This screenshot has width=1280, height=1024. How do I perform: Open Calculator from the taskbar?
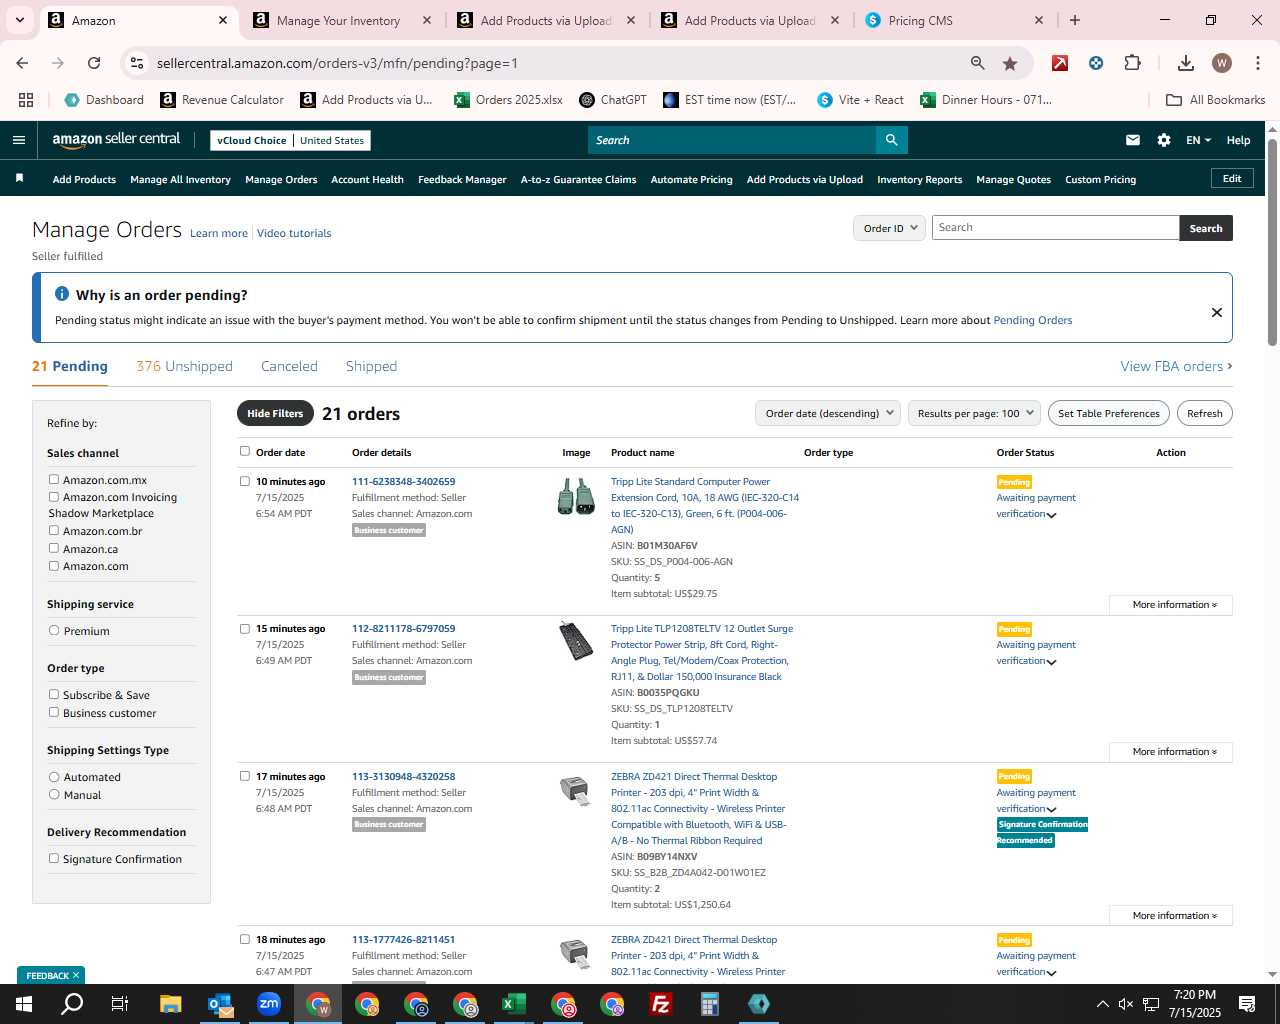tap(710, 1004)
